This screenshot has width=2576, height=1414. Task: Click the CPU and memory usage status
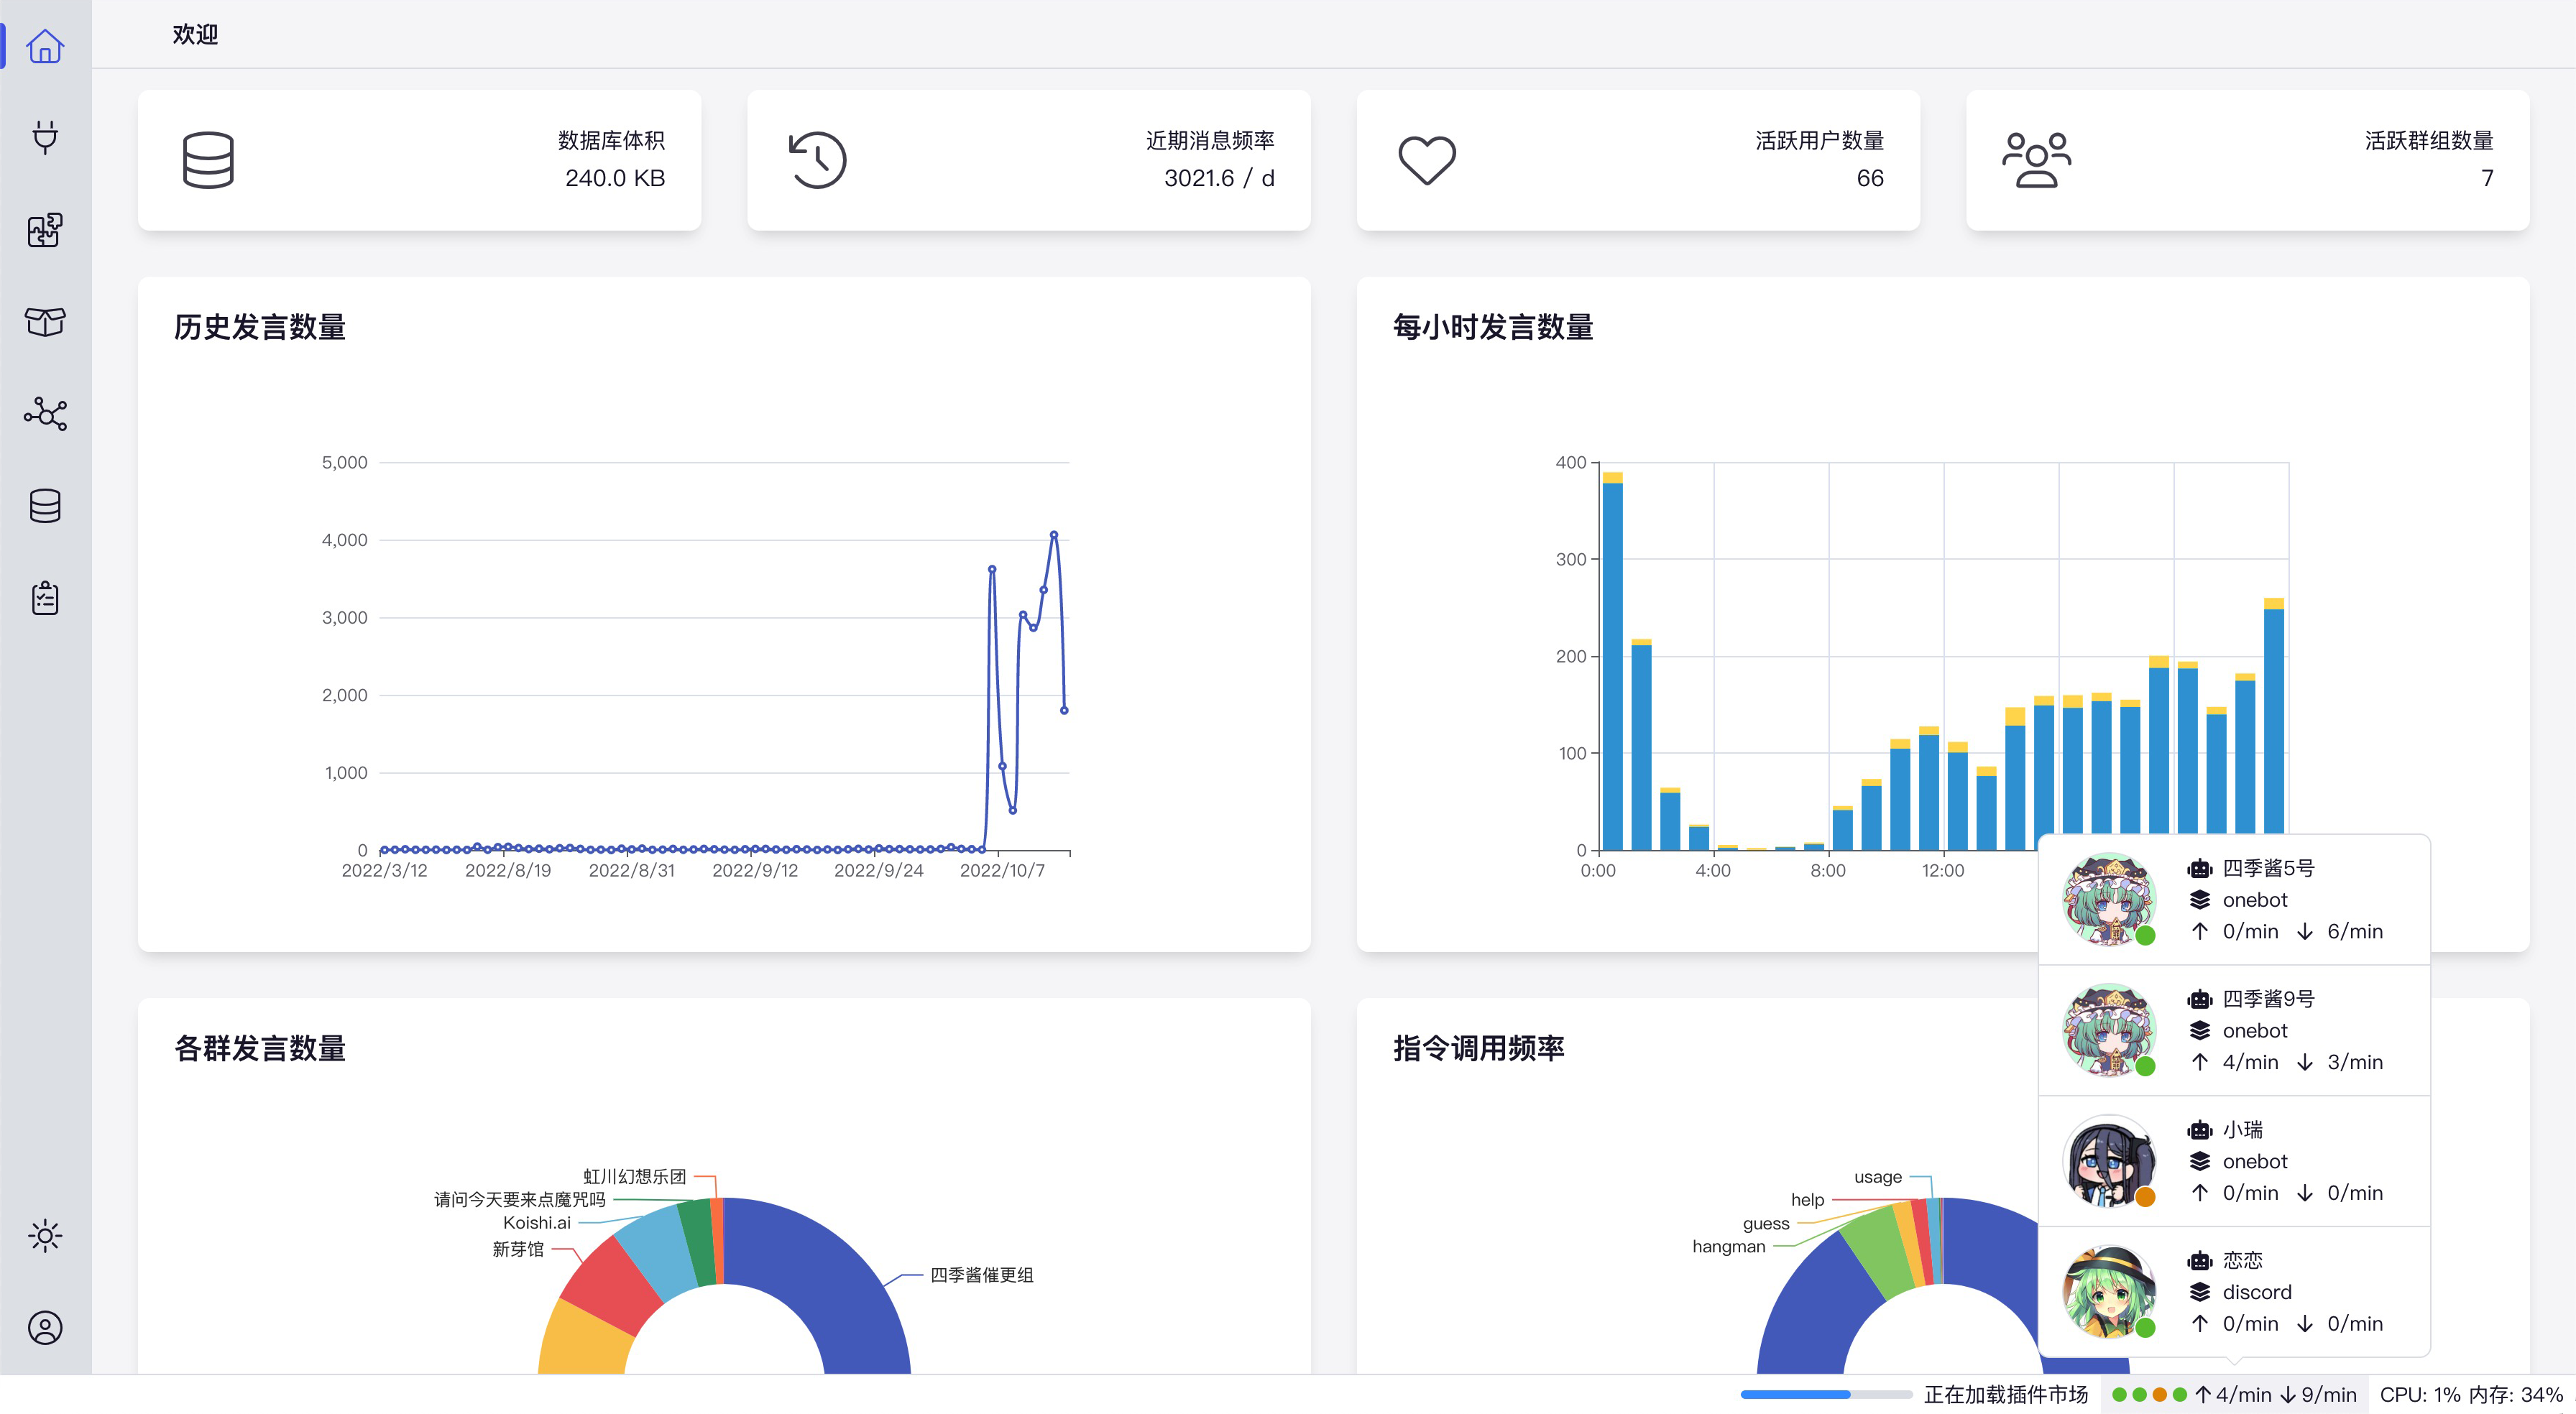tap(2471, 1394)
